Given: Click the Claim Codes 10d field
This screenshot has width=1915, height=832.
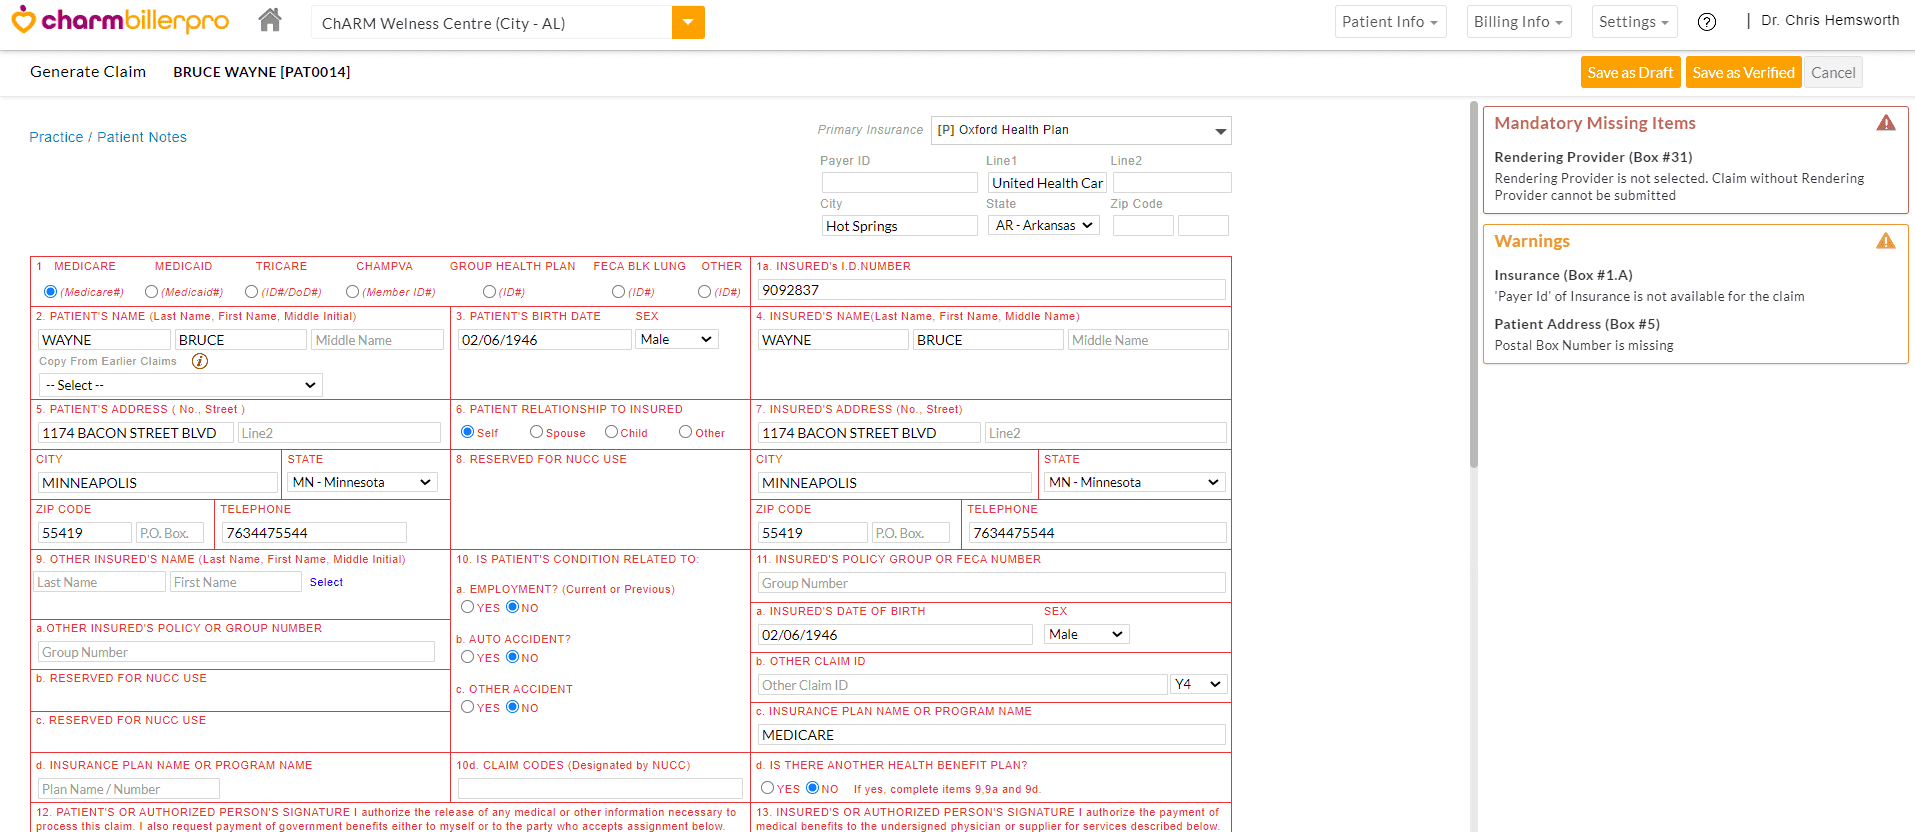Looking at the screenshot, I should pyautogui.click(x=600, y=789).
